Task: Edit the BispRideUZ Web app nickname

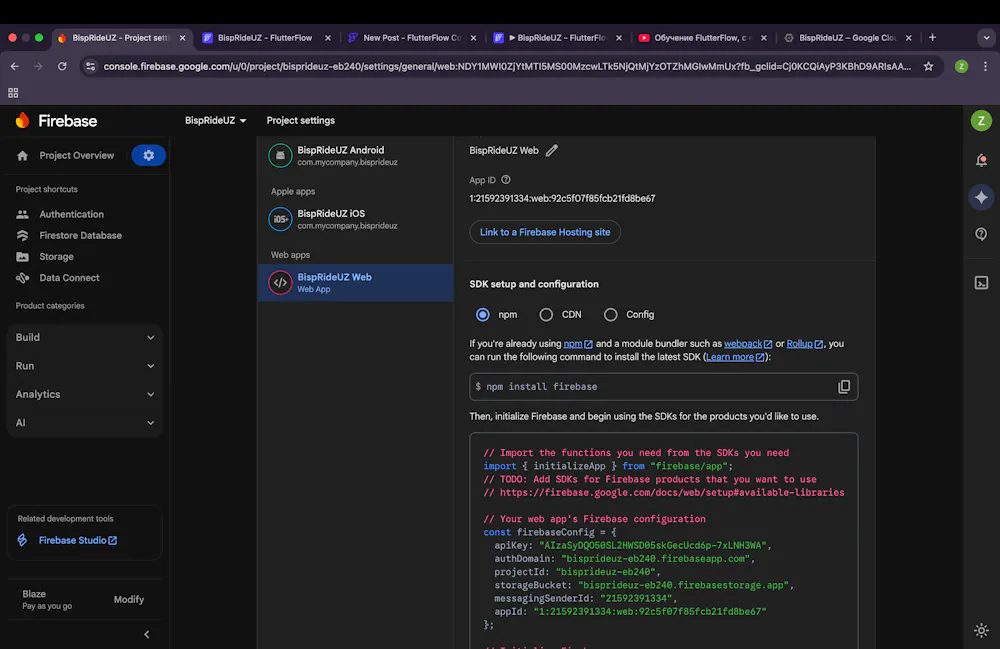Action: tap(552, 151)
